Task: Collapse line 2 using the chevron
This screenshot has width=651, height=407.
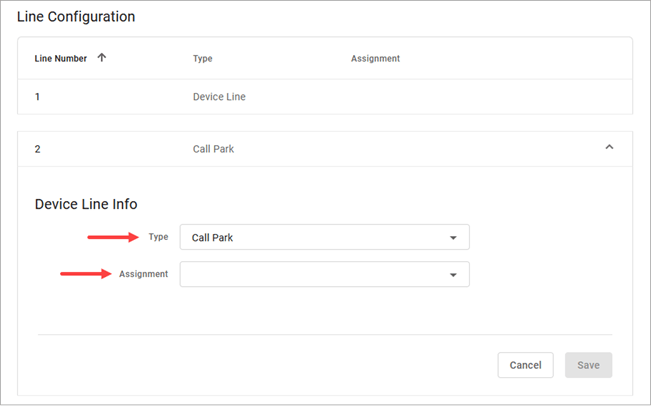Action: [x=609, y=148]
